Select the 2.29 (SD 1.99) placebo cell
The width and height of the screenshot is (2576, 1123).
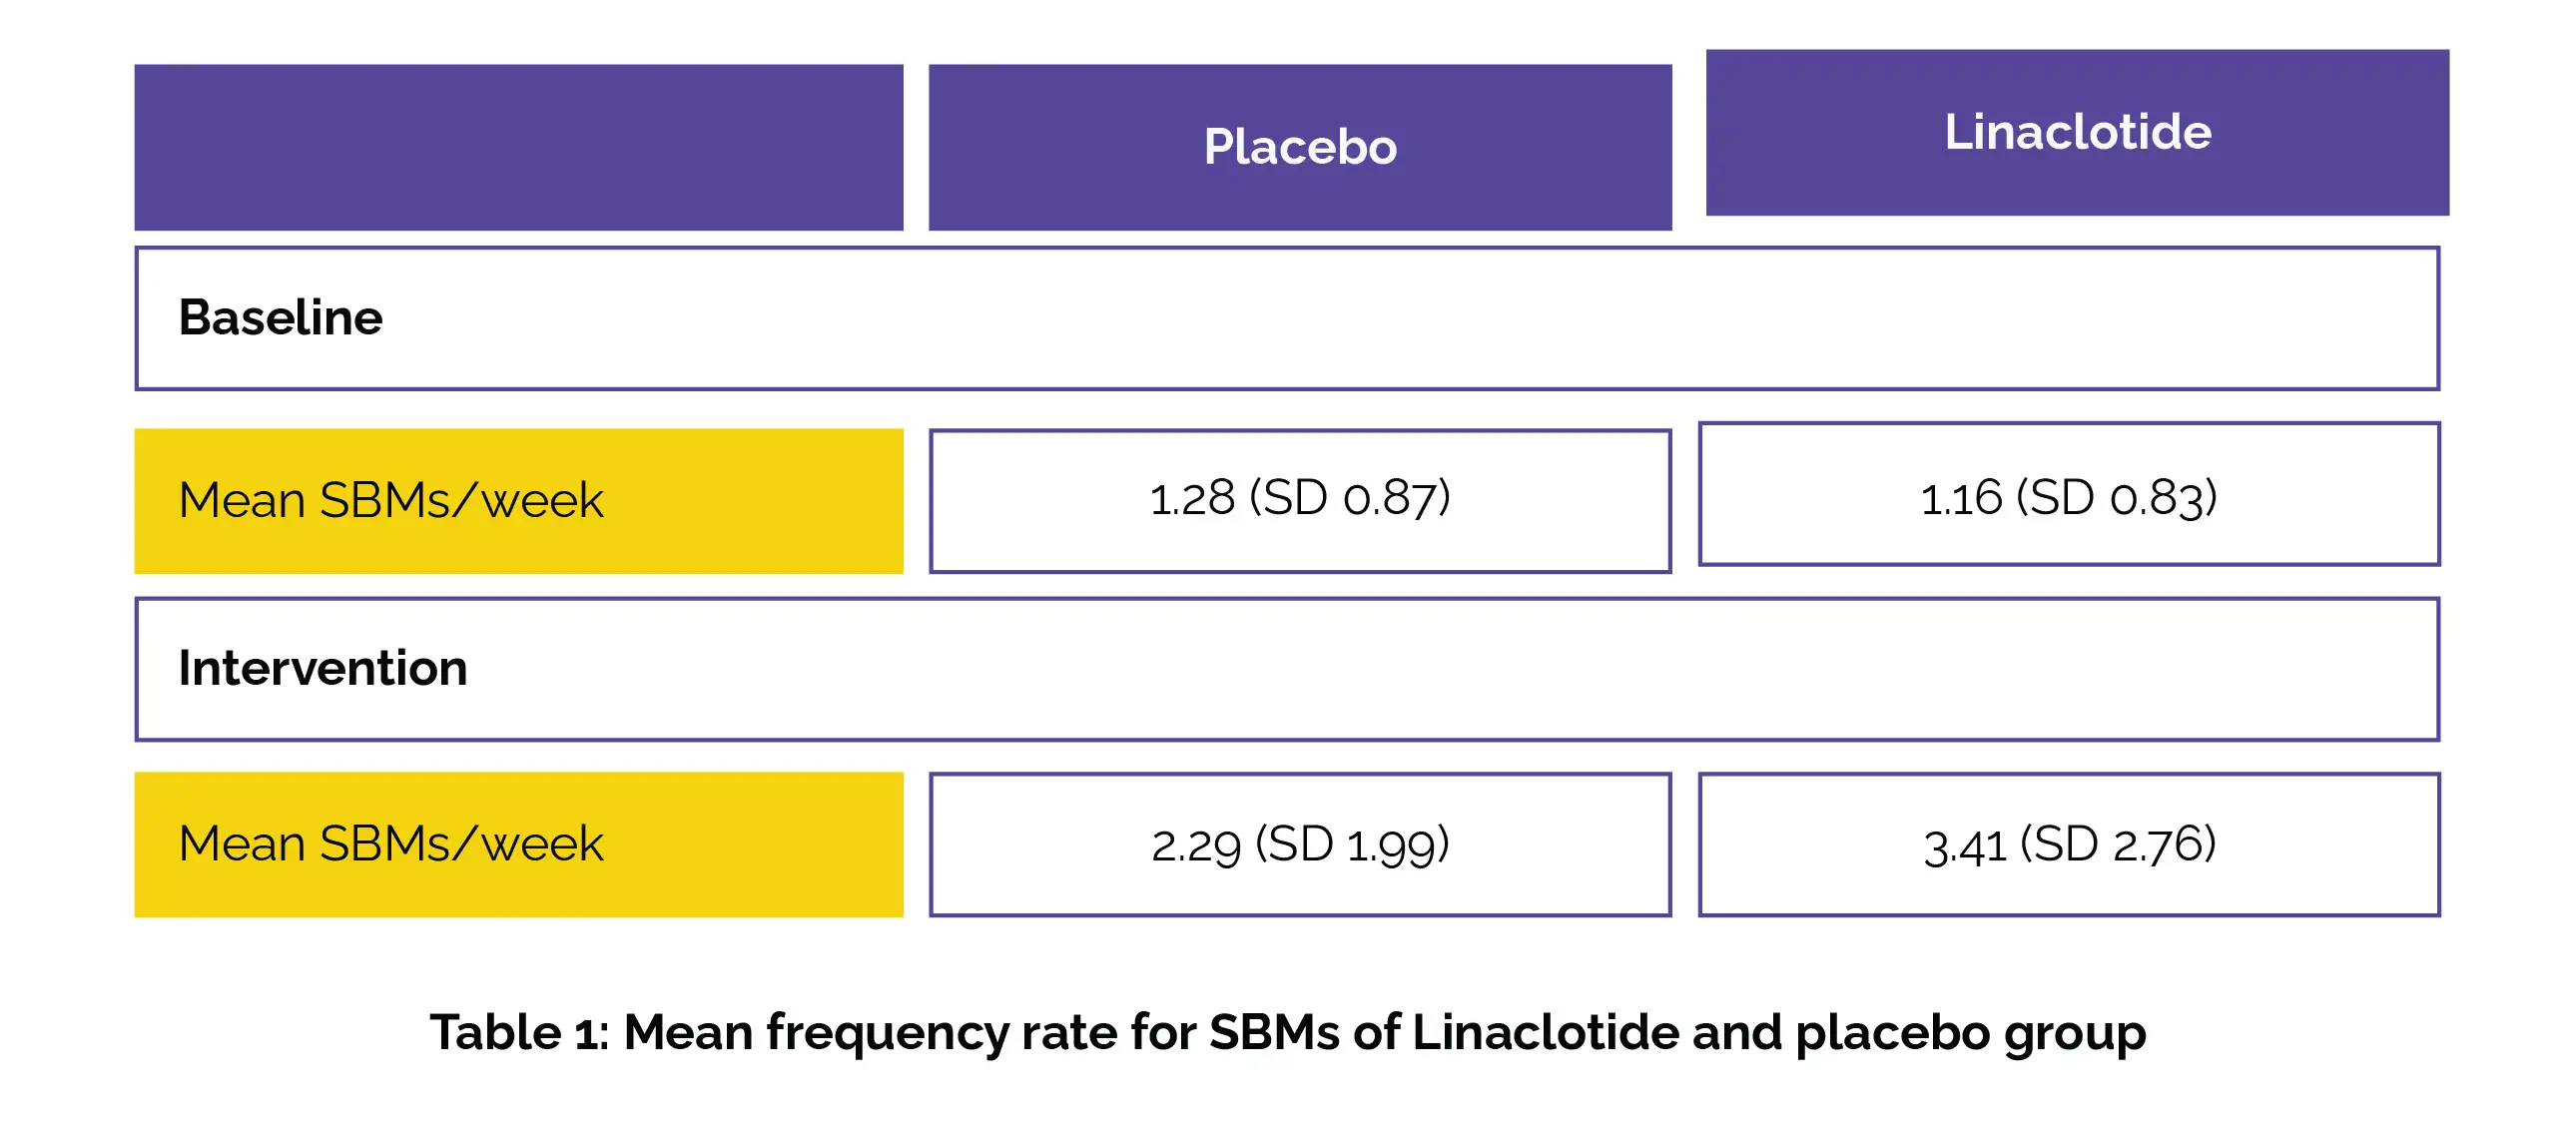(1299, 844)
